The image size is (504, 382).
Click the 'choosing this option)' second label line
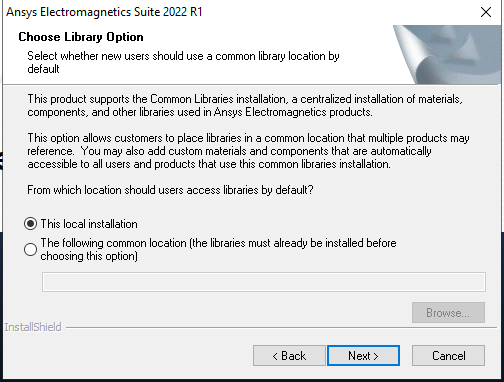89,256
